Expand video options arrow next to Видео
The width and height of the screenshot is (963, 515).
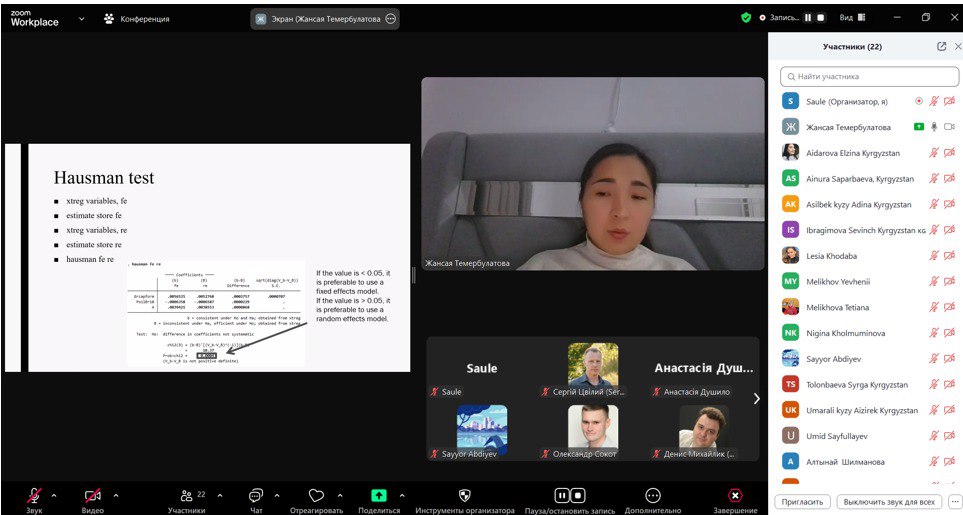click(x=116, y=495)
